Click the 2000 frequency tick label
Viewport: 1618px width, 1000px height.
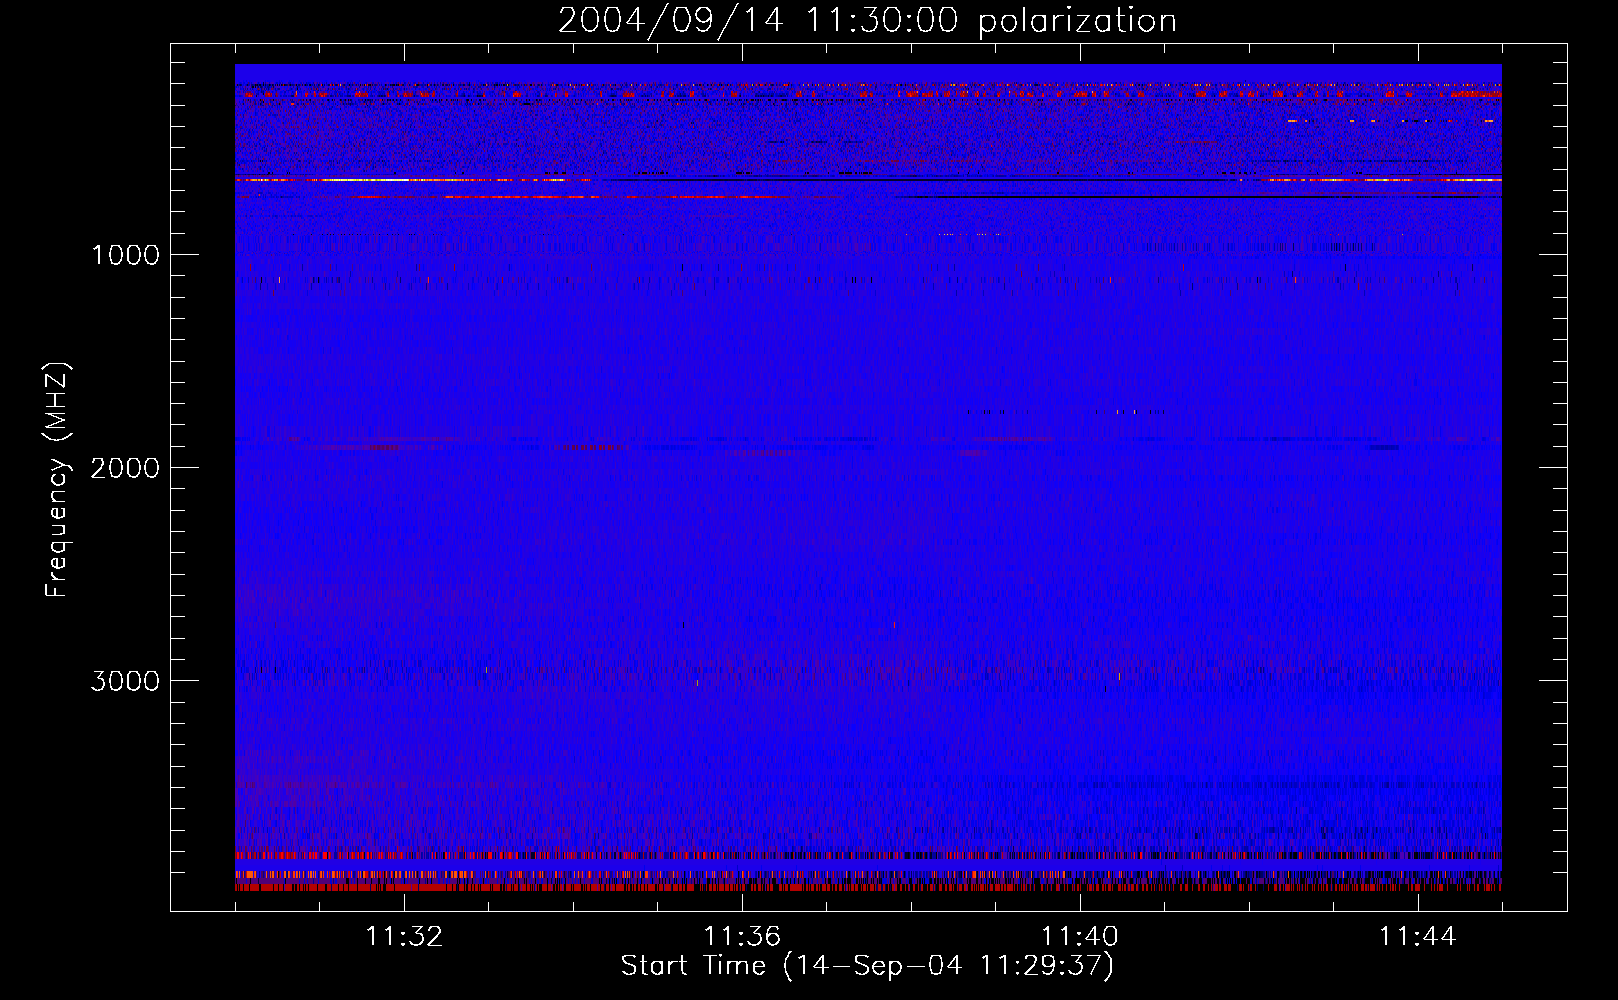tap(125, 468)
